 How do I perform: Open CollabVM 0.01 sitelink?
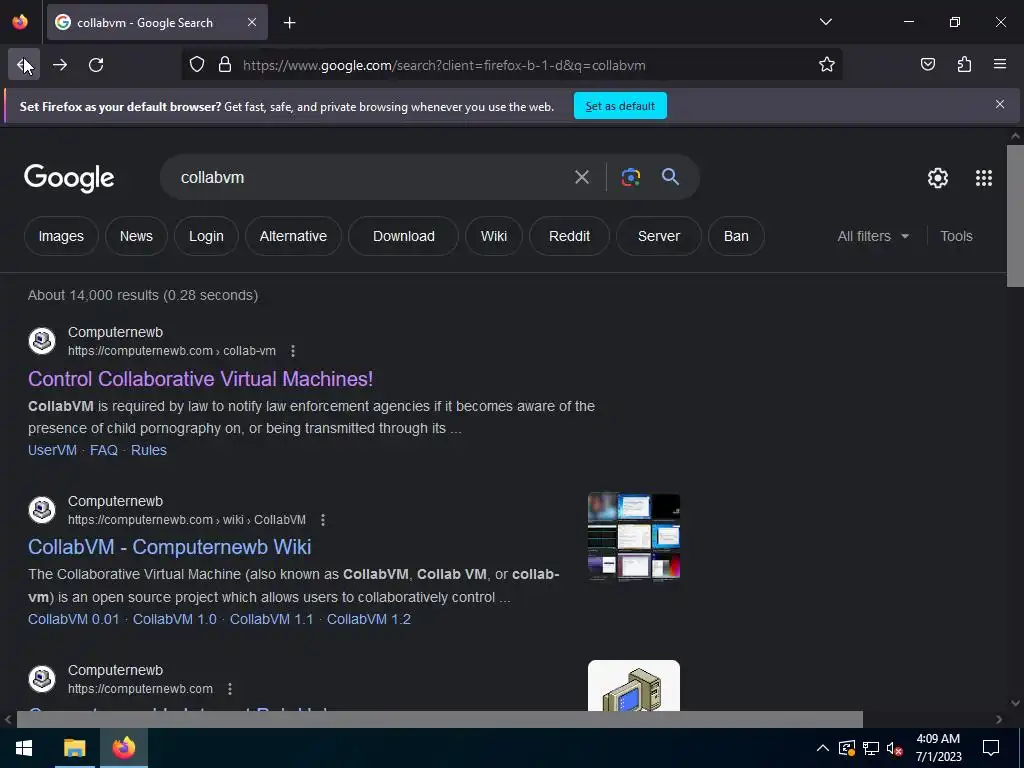(74, 619)
